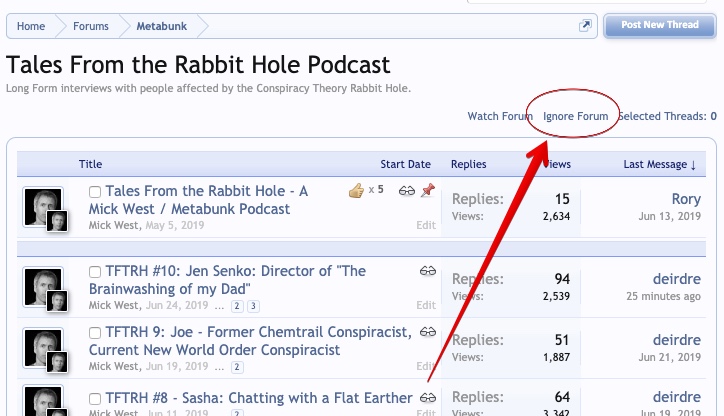Jump to page 3 of TFTRH #10 thread
This screenshot has height=416, width=724.
[x=253, y=306]
